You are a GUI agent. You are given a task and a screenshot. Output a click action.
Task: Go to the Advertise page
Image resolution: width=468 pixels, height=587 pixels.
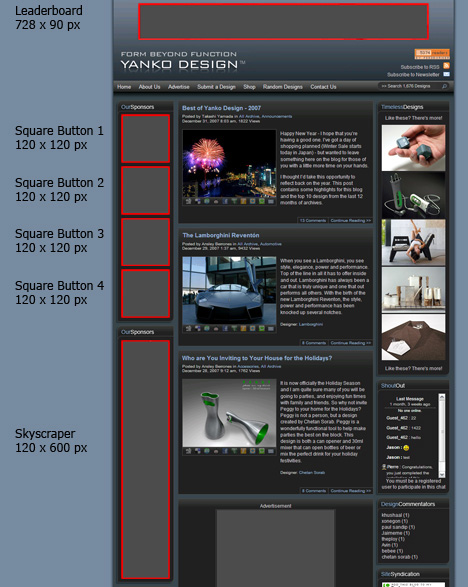click(x=179, y=87)
